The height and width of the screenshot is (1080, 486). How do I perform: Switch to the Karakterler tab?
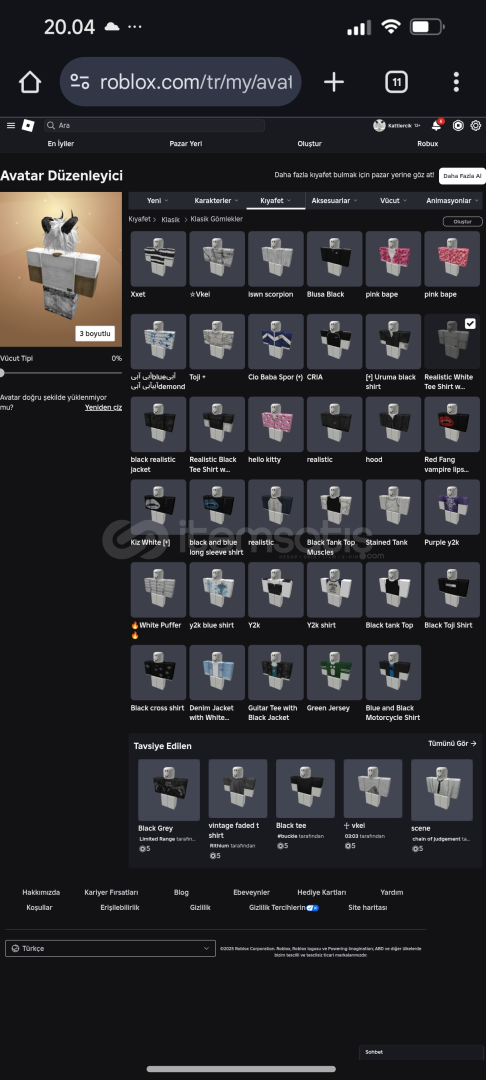point(217,200)
